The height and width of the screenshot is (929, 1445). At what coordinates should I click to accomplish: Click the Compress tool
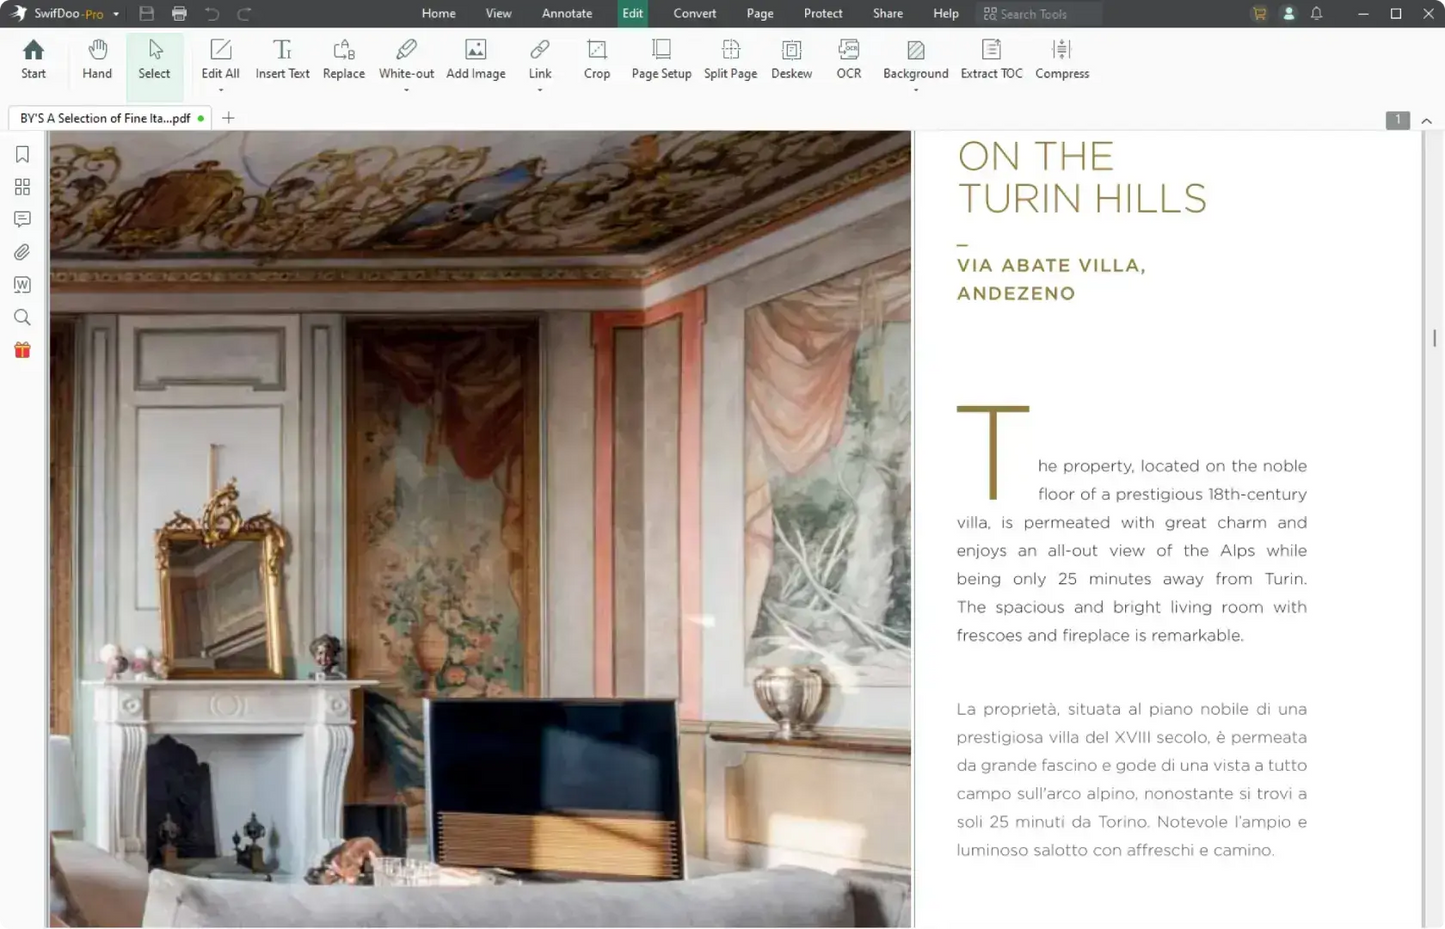1061,59
